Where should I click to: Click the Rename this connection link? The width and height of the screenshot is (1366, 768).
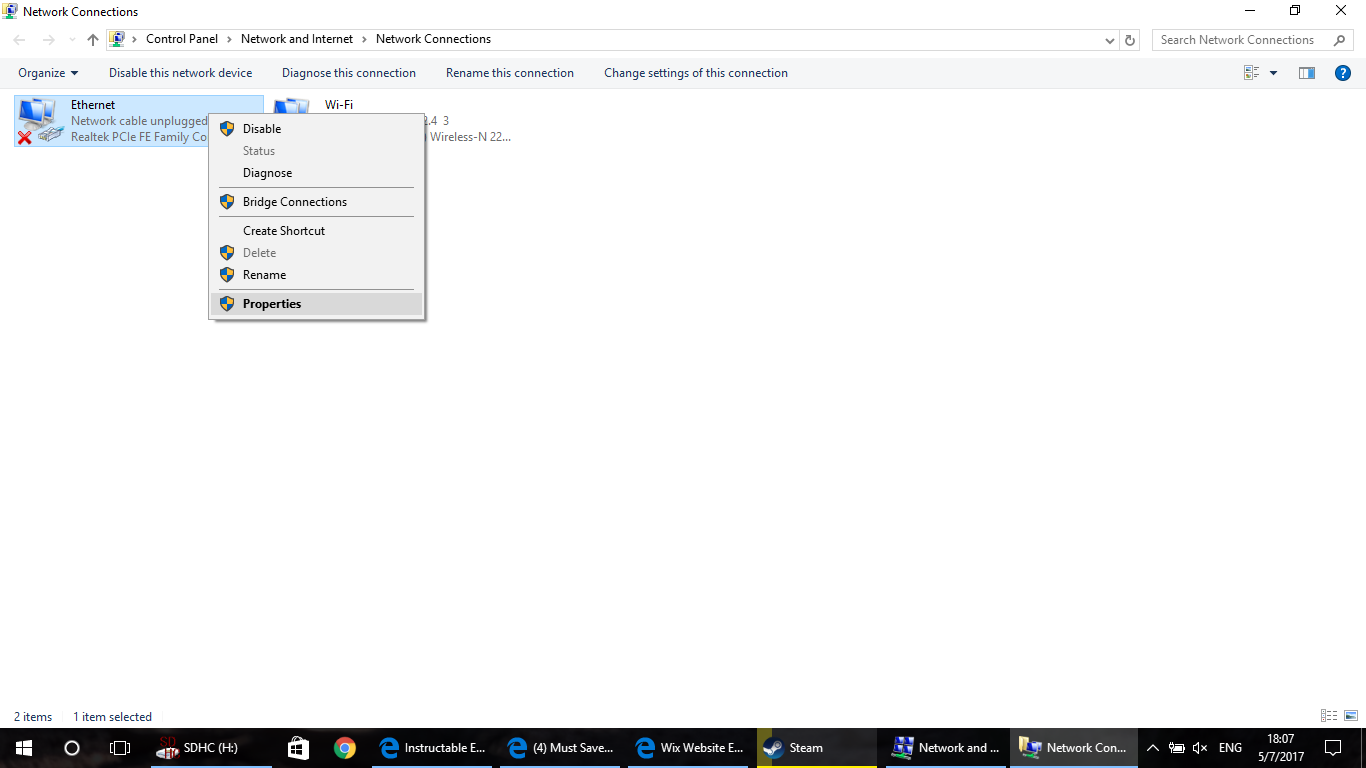[x=508, y=72]
